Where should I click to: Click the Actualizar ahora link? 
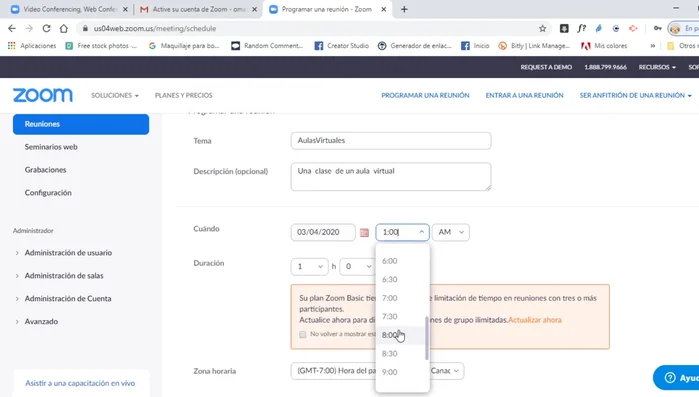click(535, 320)
